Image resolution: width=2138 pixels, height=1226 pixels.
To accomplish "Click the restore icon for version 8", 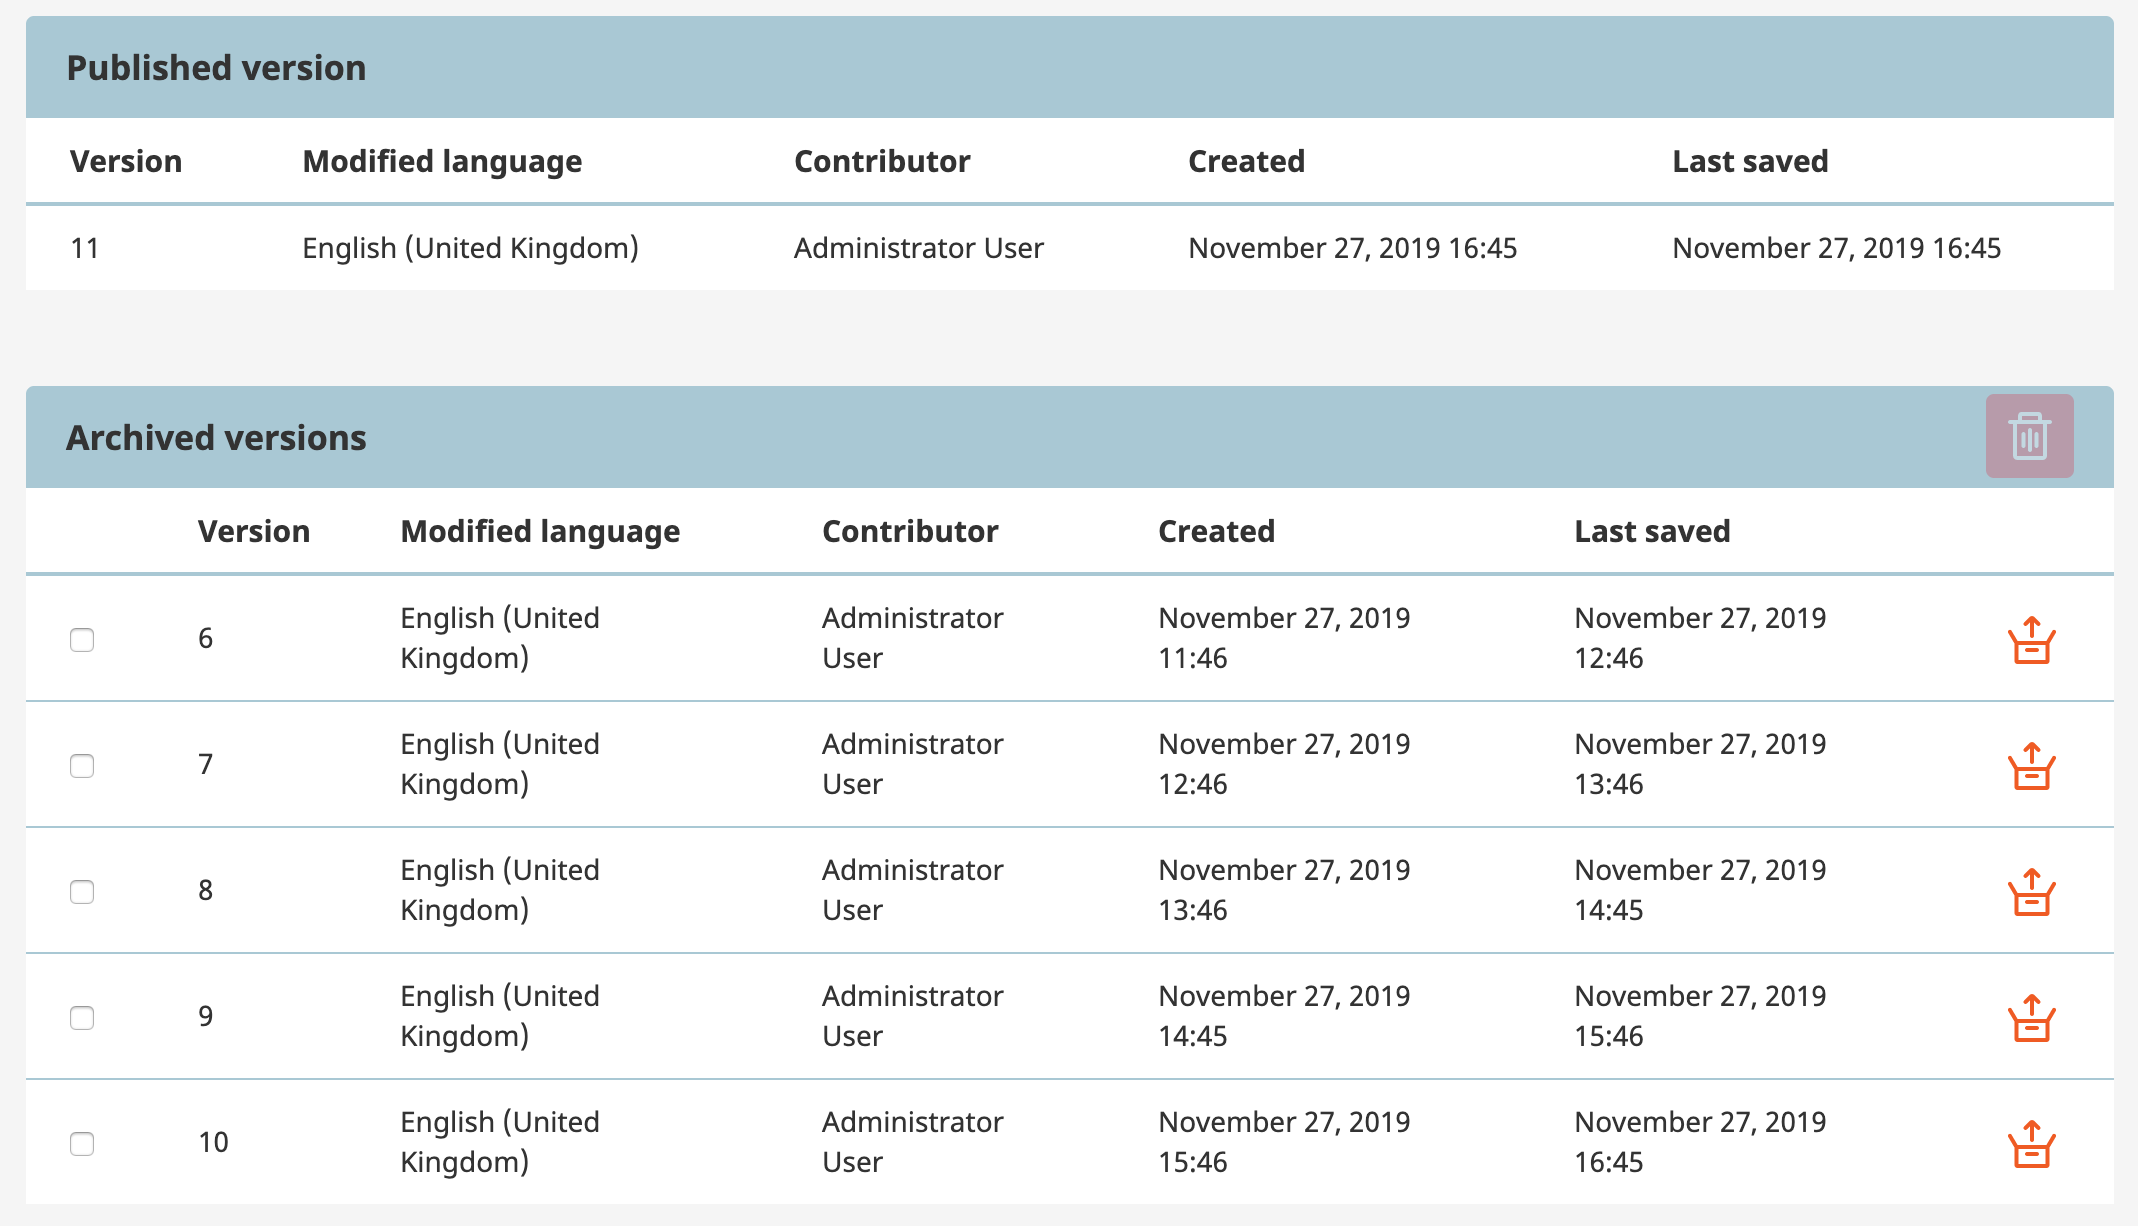I will coord(2031,893).
